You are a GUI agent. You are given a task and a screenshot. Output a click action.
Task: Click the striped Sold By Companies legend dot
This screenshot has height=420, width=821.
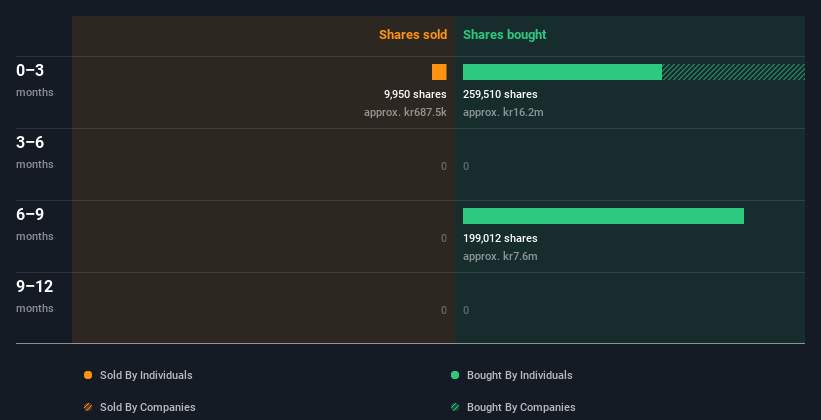88,407
